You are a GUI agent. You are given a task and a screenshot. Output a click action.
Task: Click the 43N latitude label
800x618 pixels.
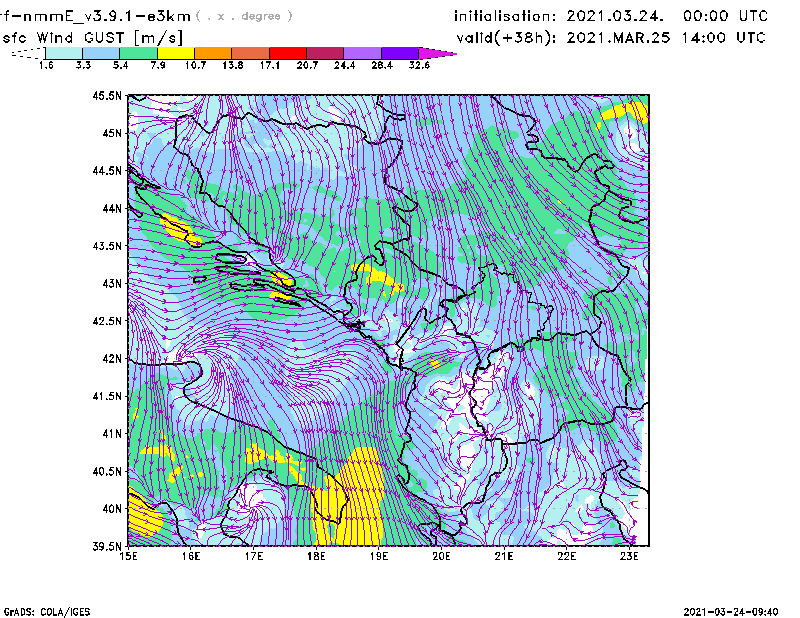(x=112, y=283)
